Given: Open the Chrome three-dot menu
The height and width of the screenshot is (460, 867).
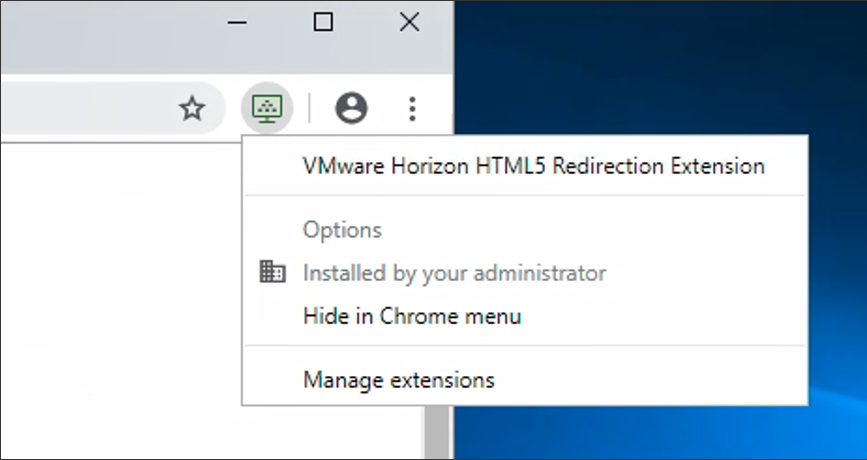Looking at the screenshot, I should pos(413,108).
